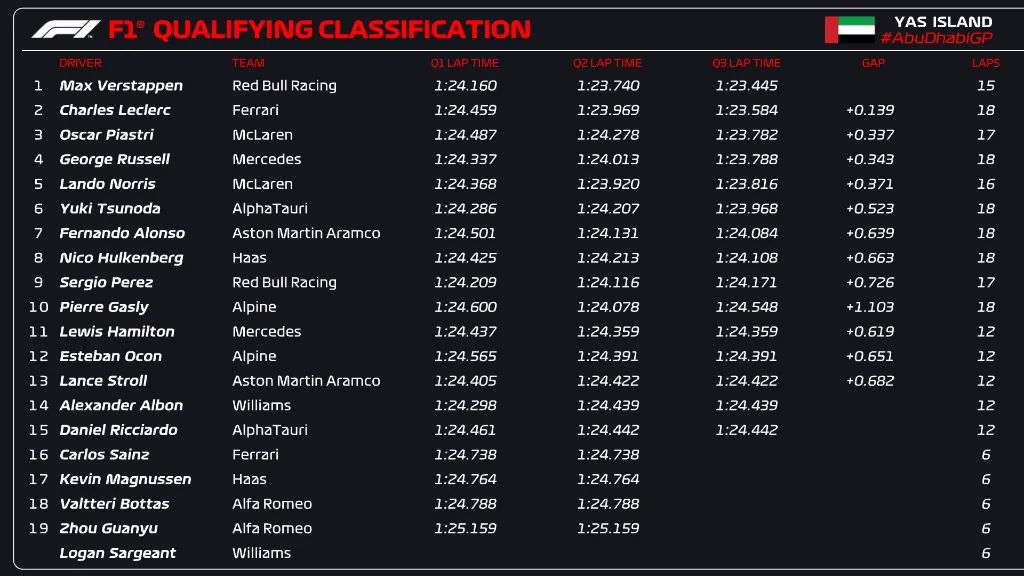Select the GAP column header
Image resolution: width=1024 pixels, height=576 pixels.
(x=873, y=63)
